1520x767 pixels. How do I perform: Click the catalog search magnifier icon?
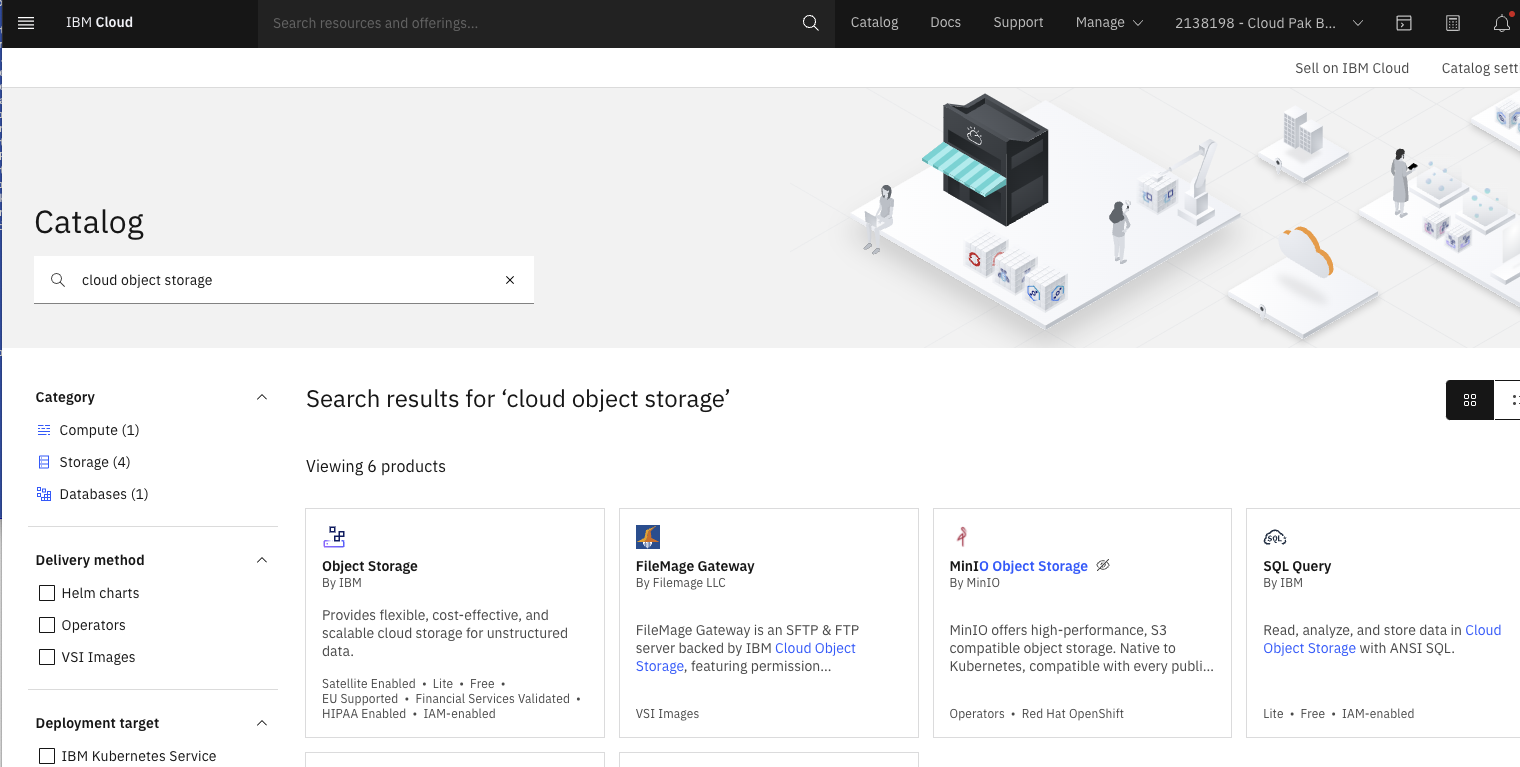click(x=58, y=280)
